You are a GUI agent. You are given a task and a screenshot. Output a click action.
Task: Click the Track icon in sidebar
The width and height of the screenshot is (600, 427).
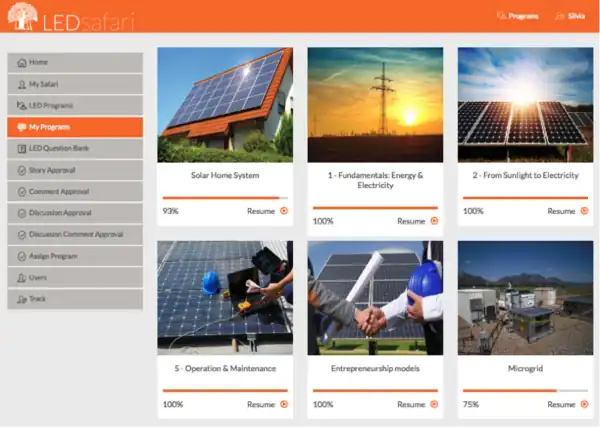(22, 299)
